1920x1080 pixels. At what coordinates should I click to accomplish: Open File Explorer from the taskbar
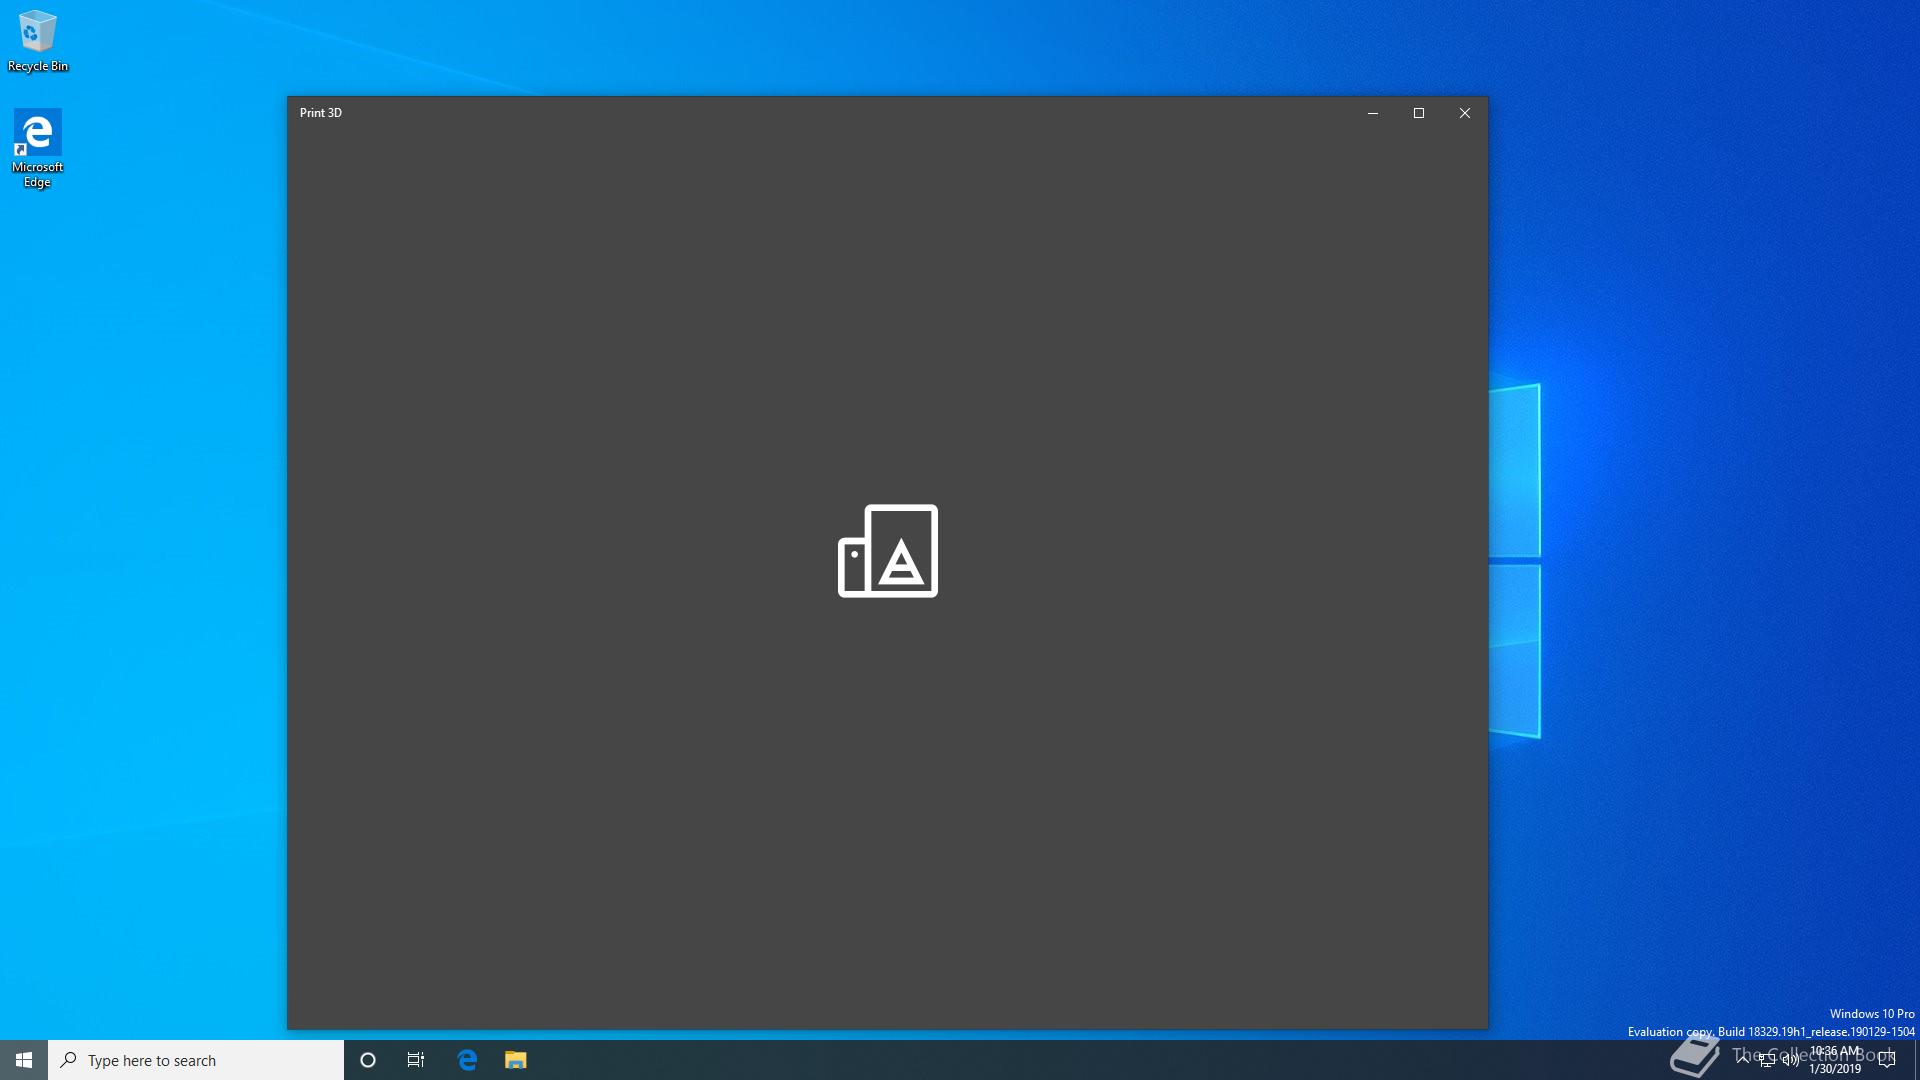pyautogui.click(x=515, y=1060)
